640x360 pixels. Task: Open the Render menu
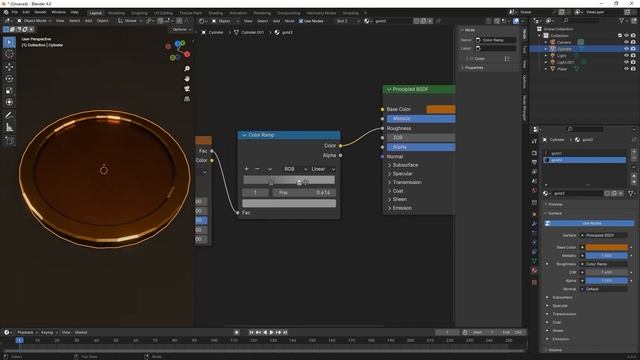coord(40,12)
